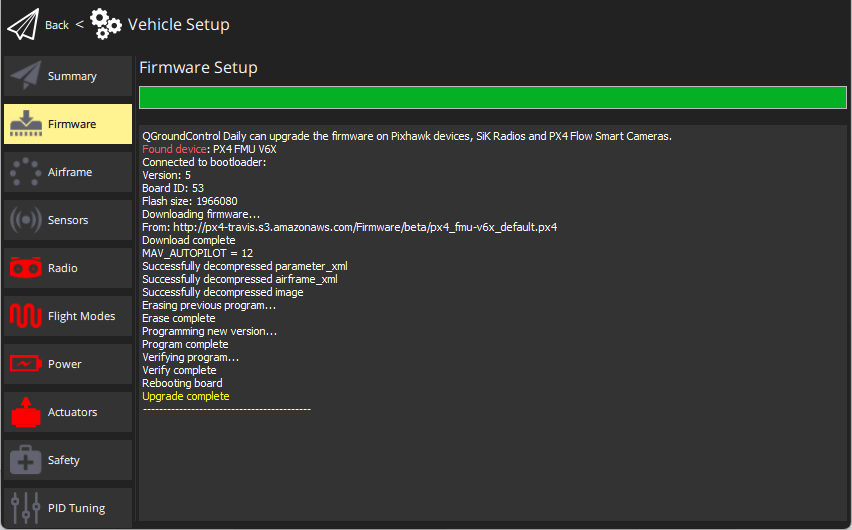852x530 pixels.
Task: Switch to the Airframe tab
Action: (70, 172)
